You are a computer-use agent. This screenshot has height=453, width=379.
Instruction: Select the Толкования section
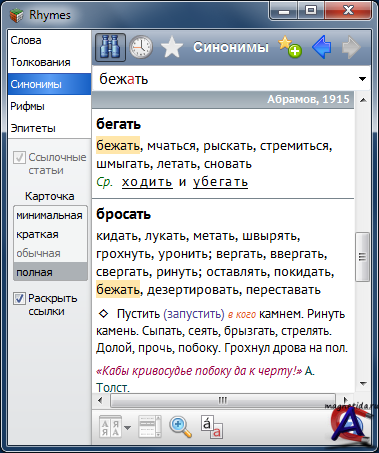tap(49, 62)
